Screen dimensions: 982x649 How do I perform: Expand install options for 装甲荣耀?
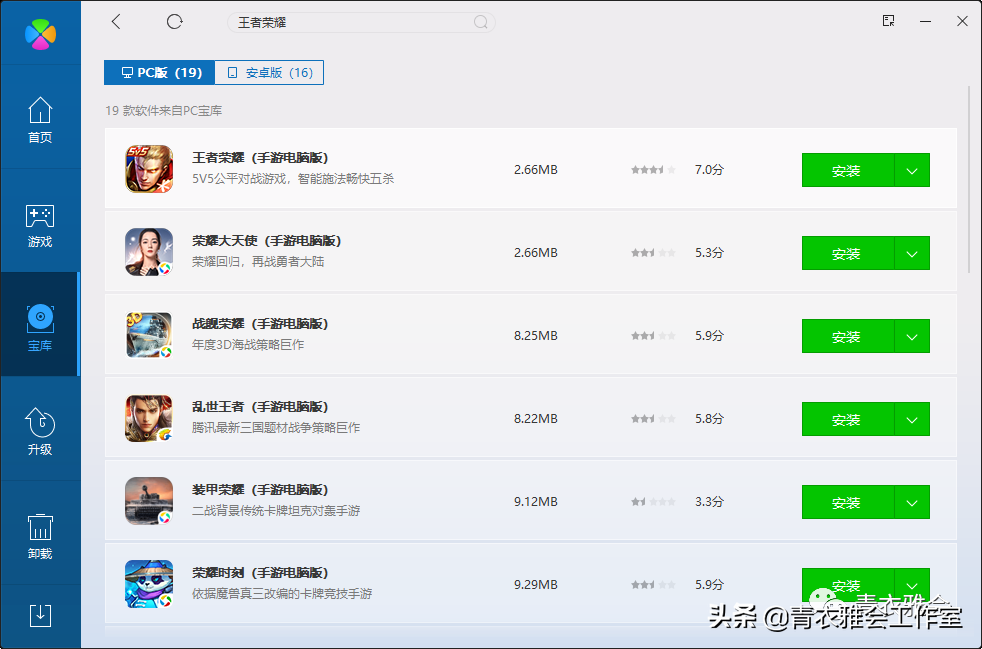(x=912, y=502)
